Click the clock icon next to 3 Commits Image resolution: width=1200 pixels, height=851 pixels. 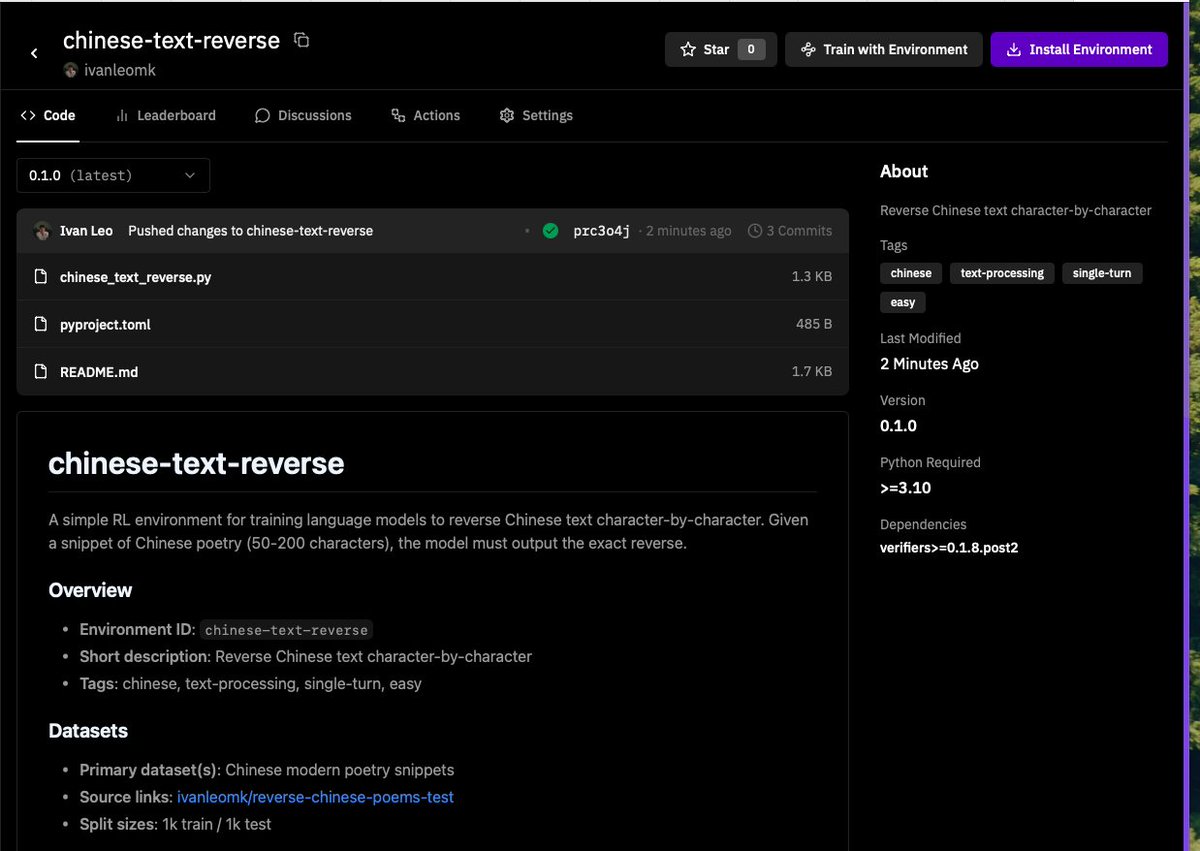point(754,231)
